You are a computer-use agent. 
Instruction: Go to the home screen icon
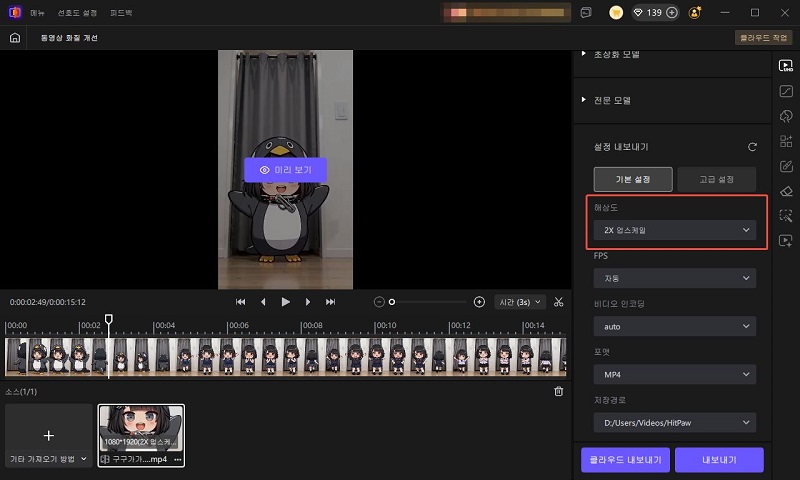(x=15, y=38)
